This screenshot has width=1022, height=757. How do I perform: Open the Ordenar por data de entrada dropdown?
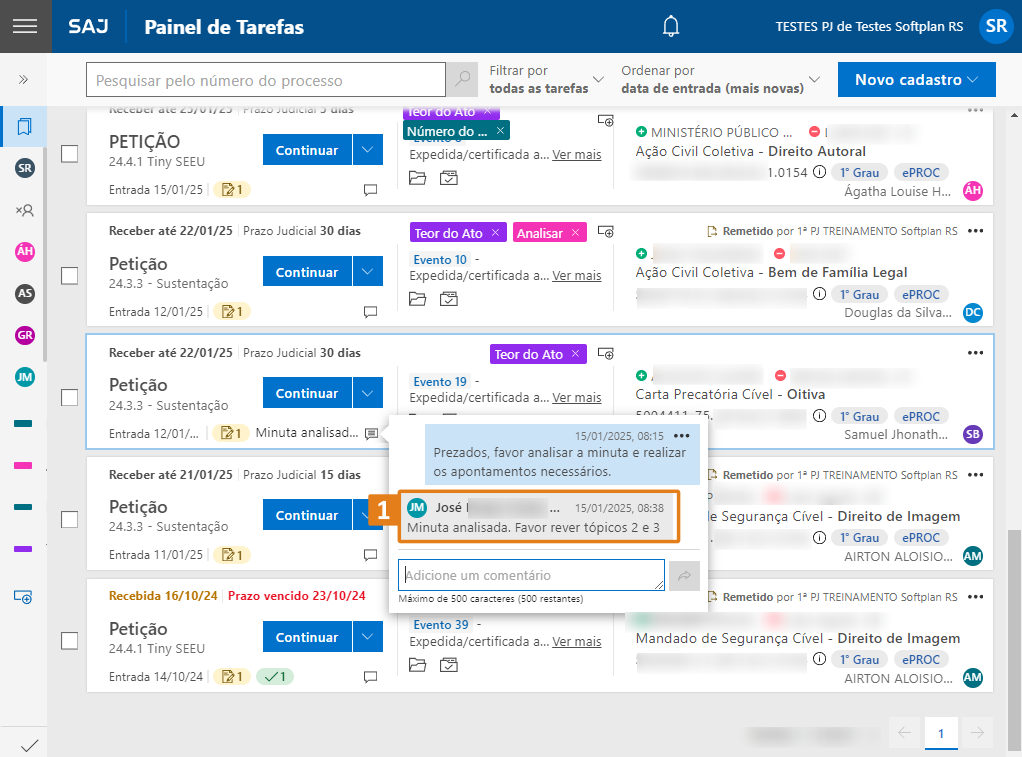click(721, 80)
